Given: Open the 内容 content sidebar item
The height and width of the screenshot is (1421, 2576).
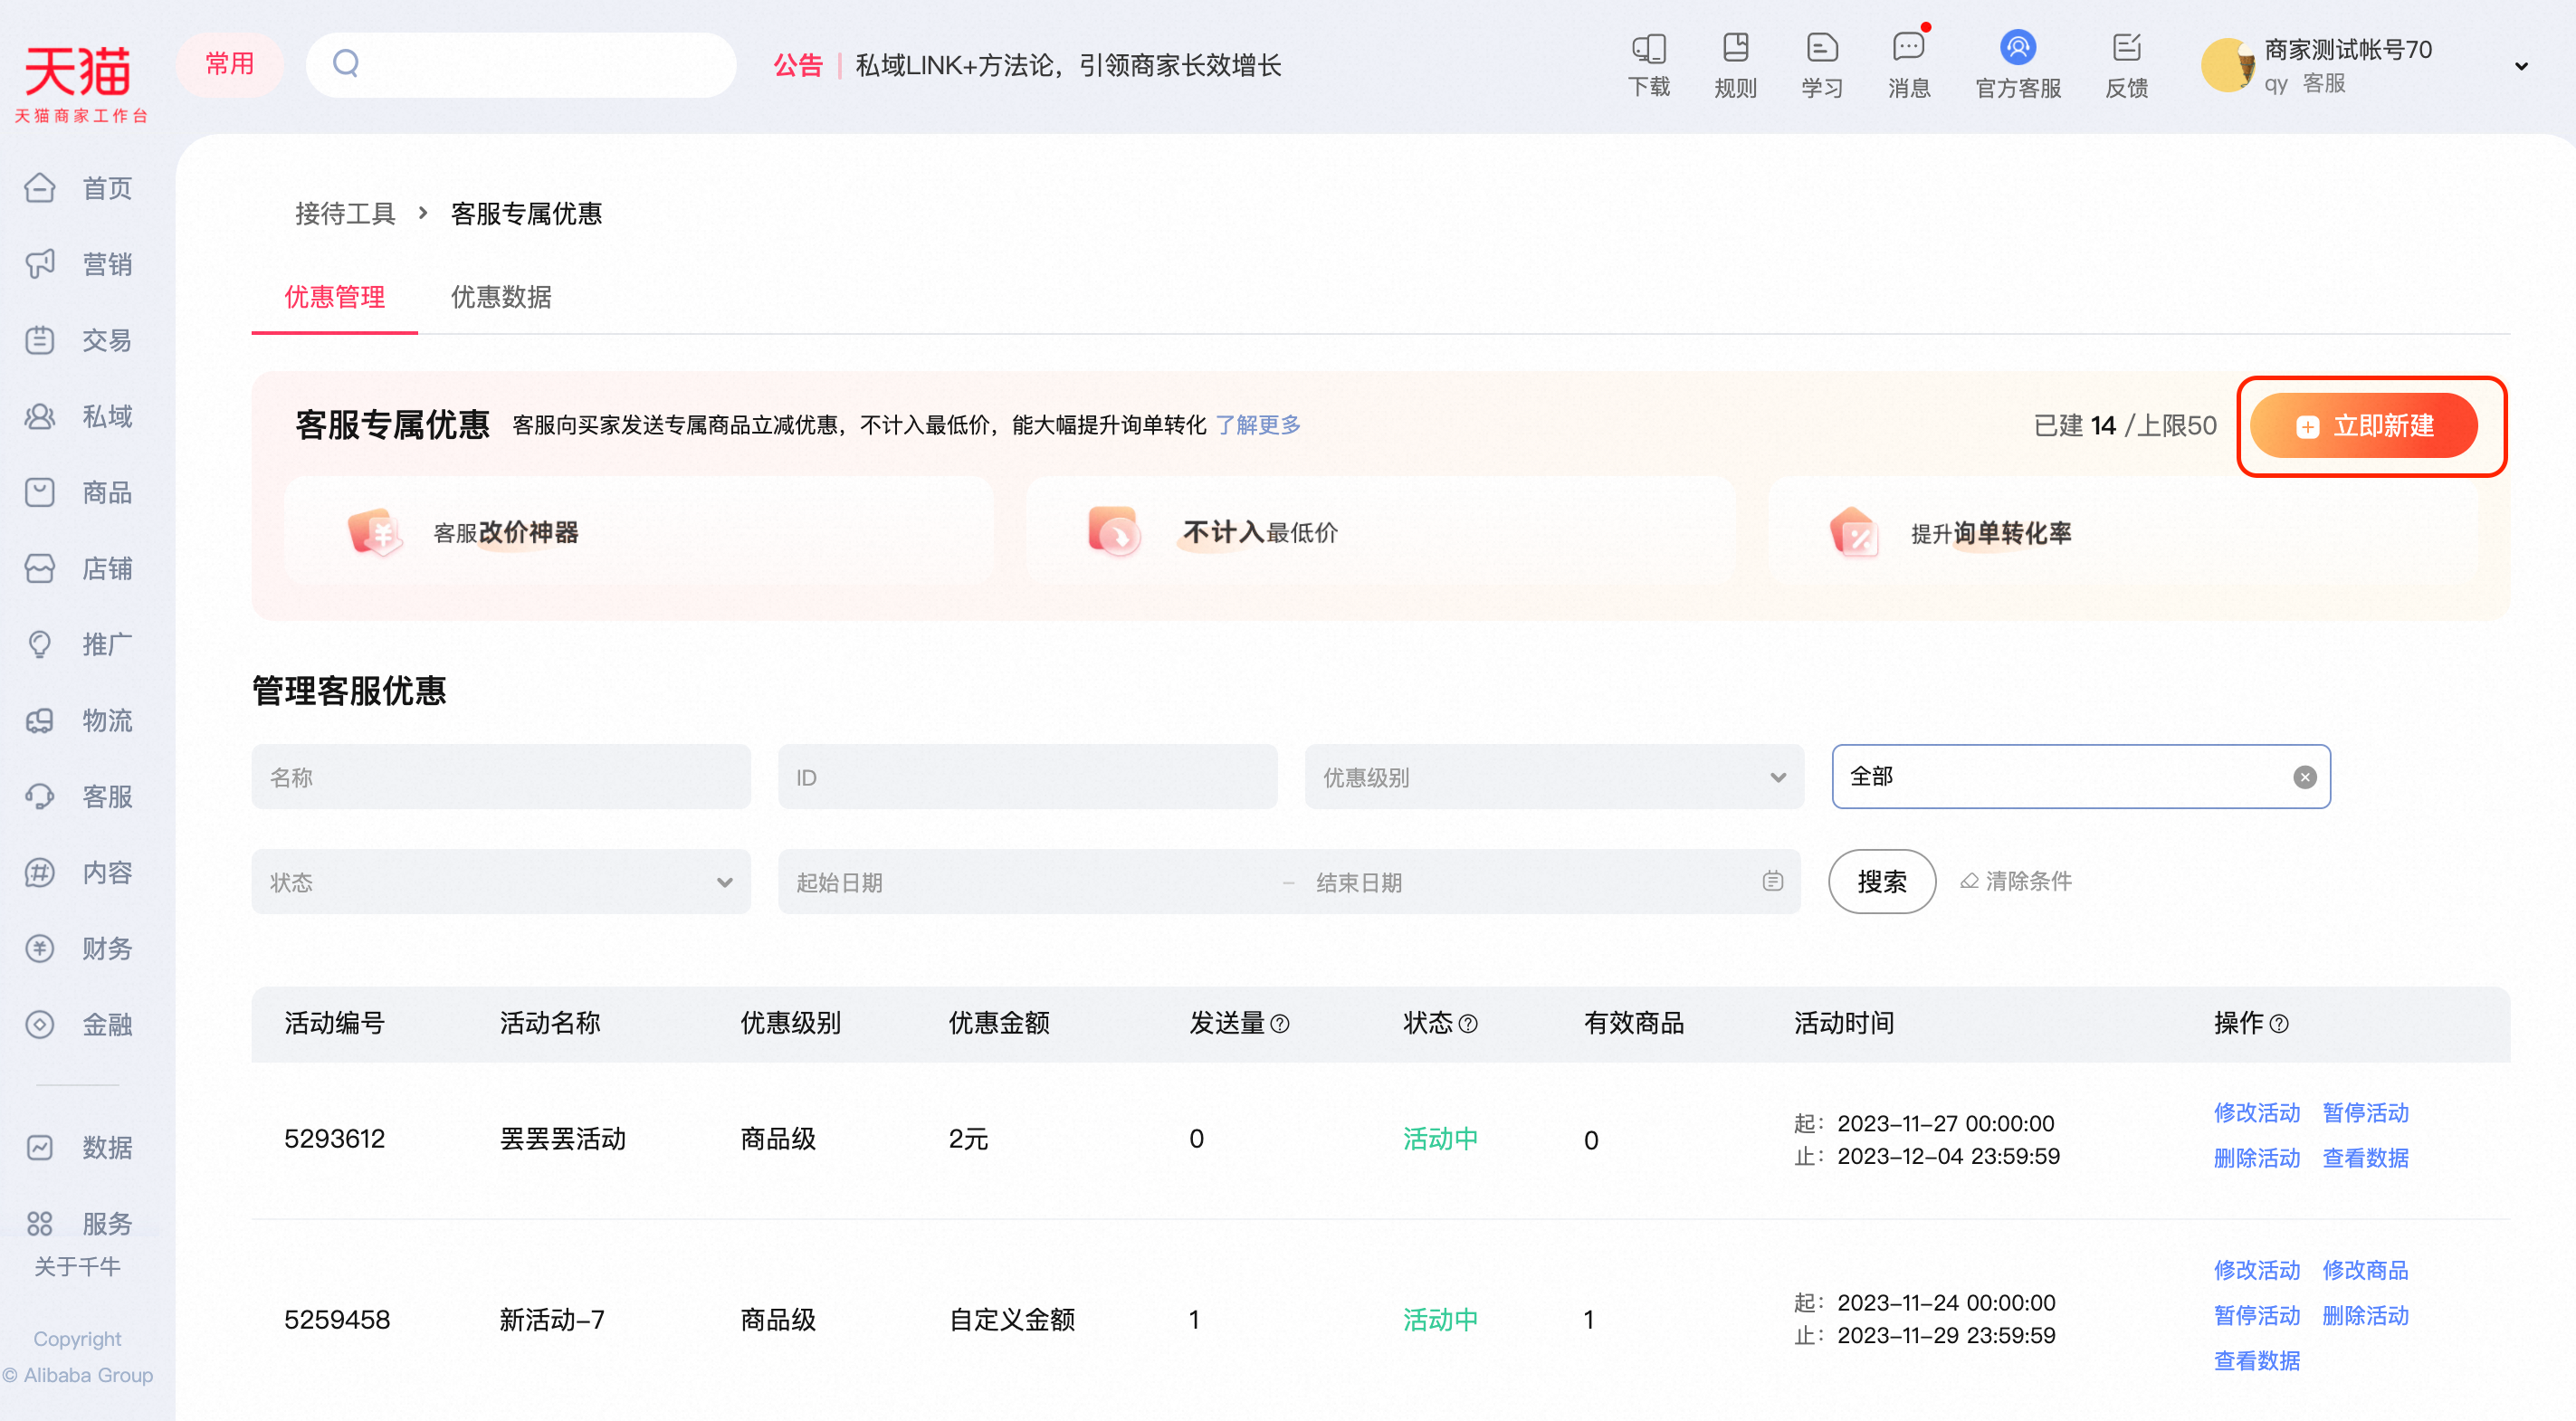Looking at the screenshot, I should click(79, 872).
